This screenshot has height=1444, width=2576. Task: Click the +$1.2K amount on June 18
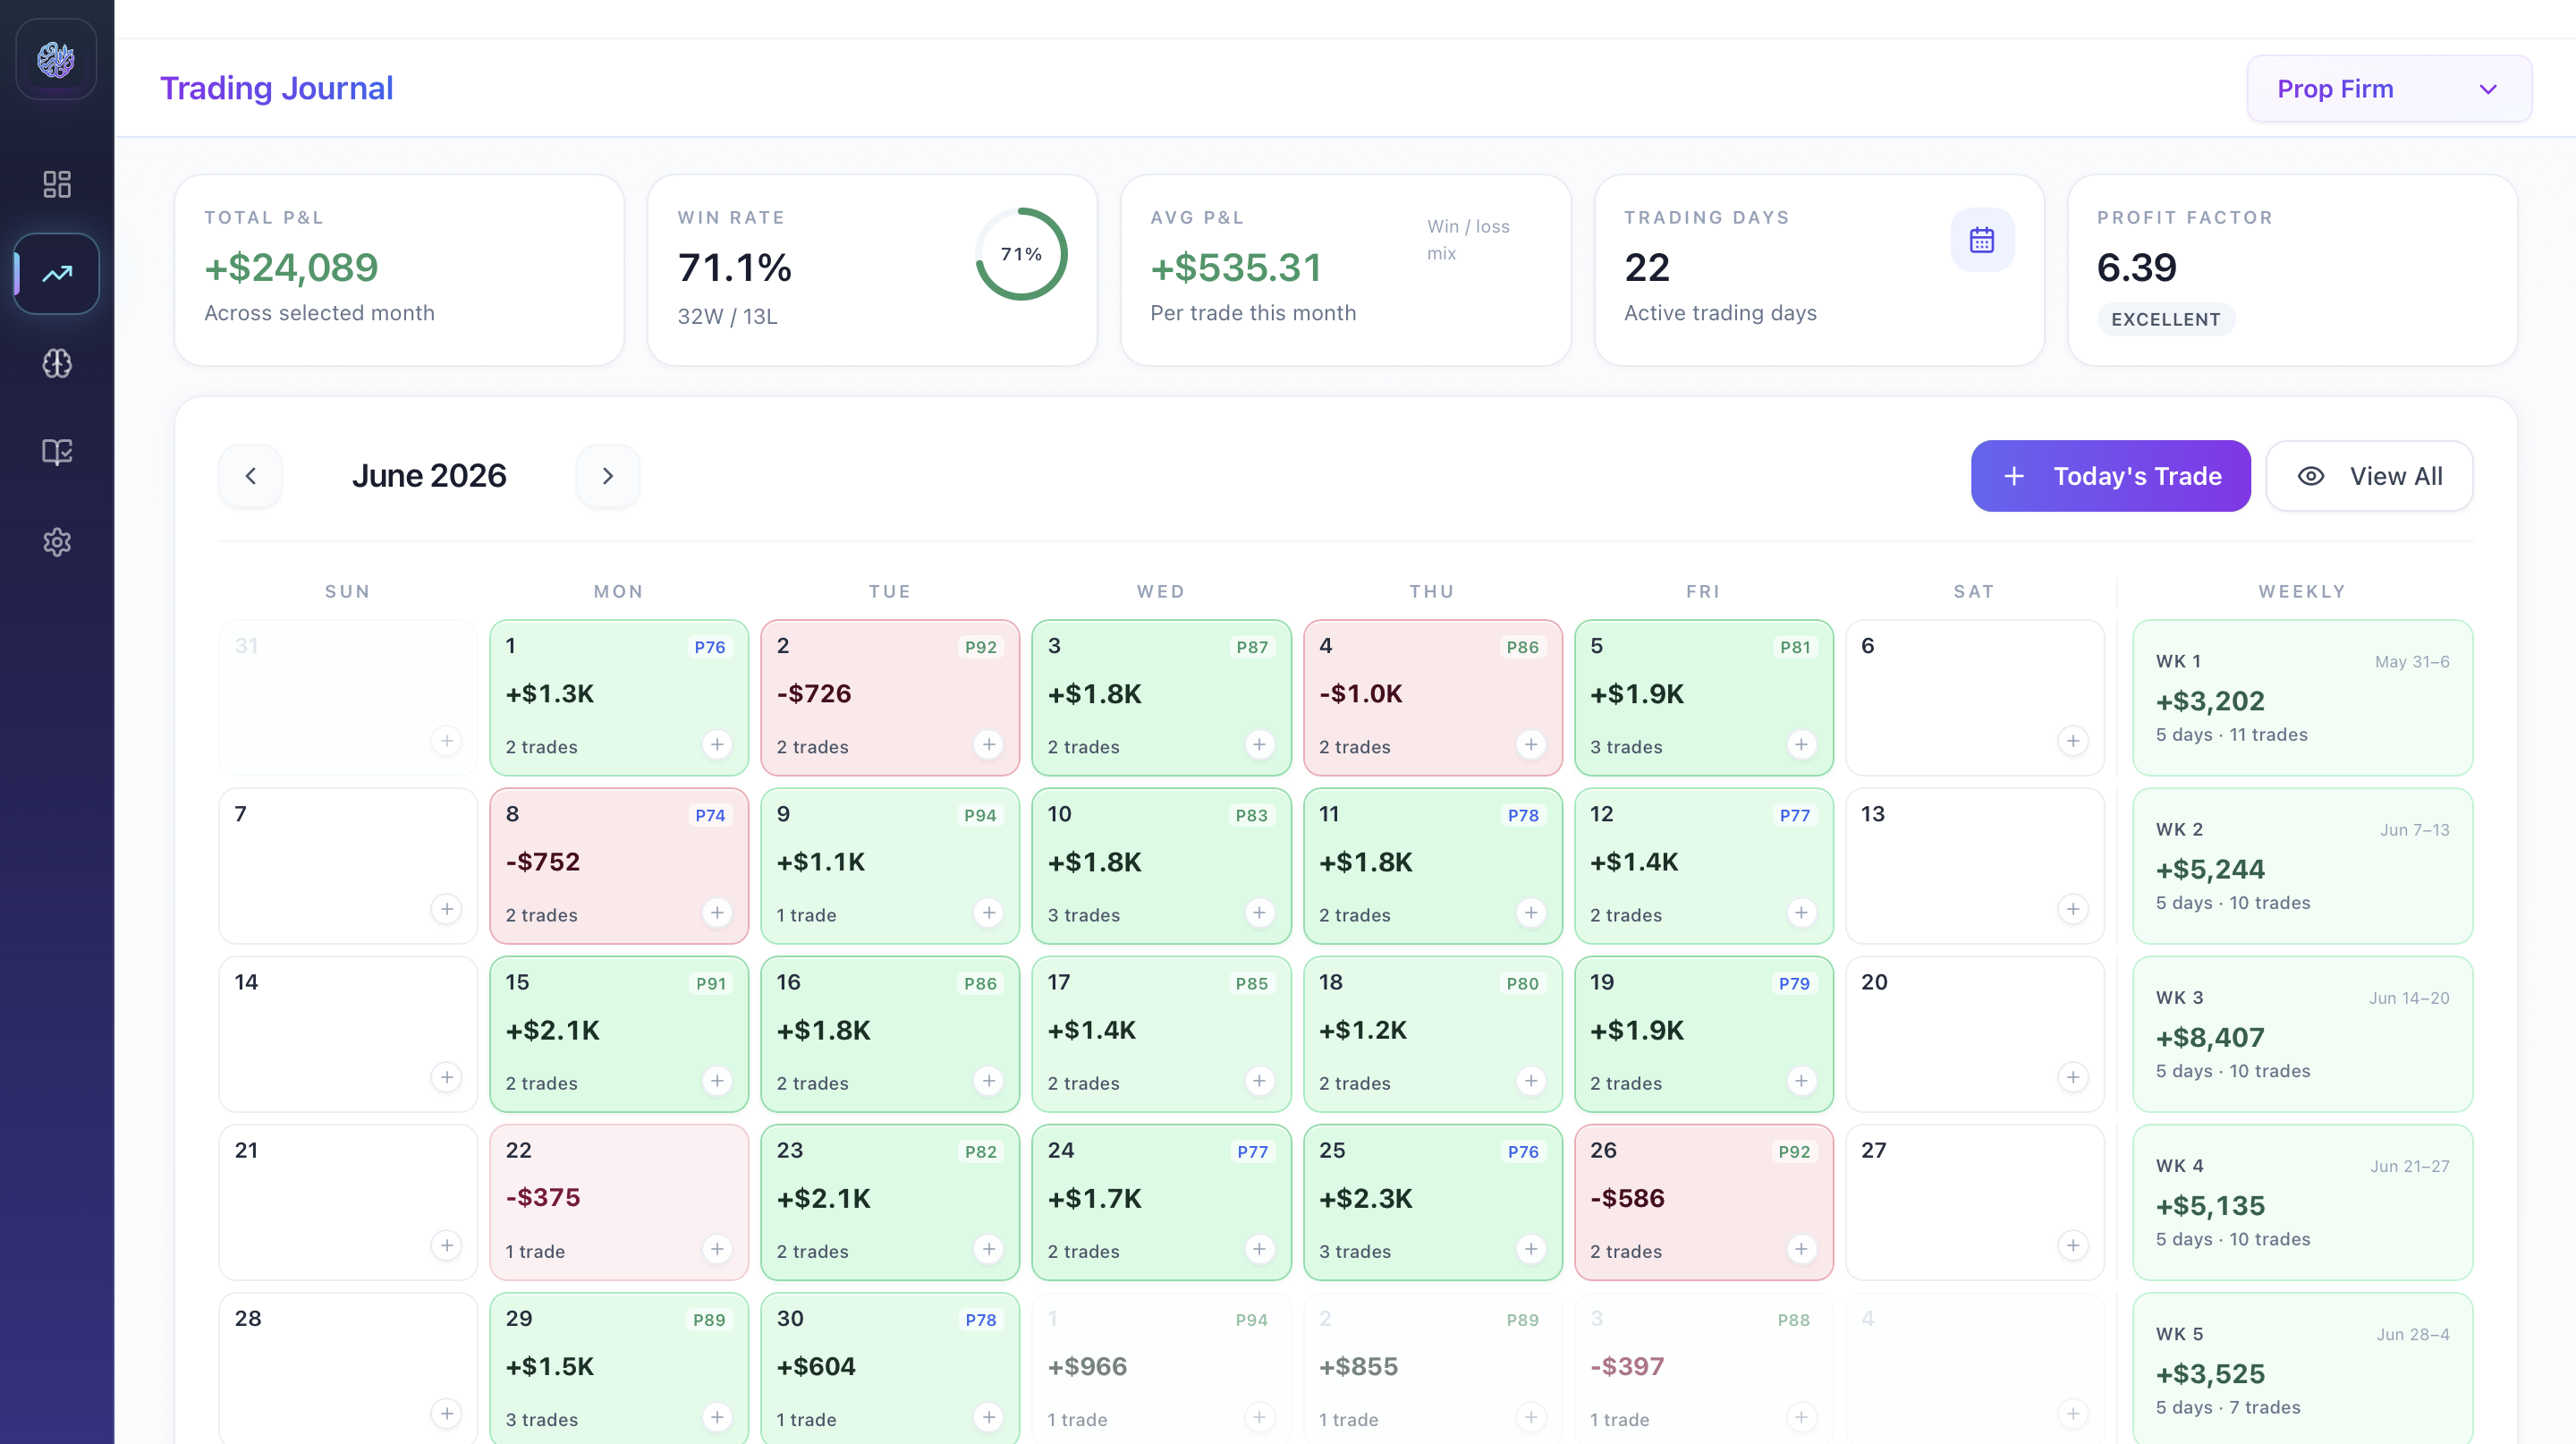[x=1362, y=1030]
